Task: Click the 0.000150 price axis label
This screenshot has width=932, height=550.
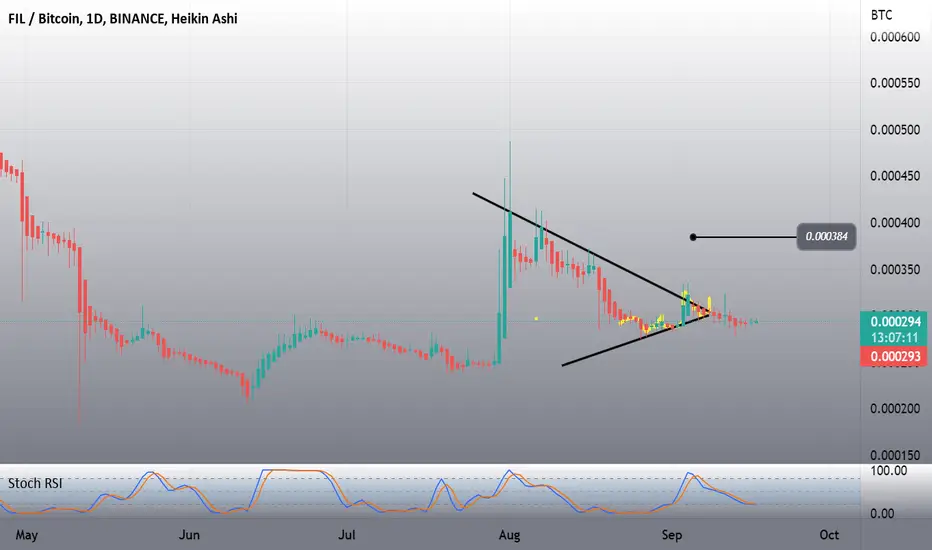Action: [x=895, y=455]
